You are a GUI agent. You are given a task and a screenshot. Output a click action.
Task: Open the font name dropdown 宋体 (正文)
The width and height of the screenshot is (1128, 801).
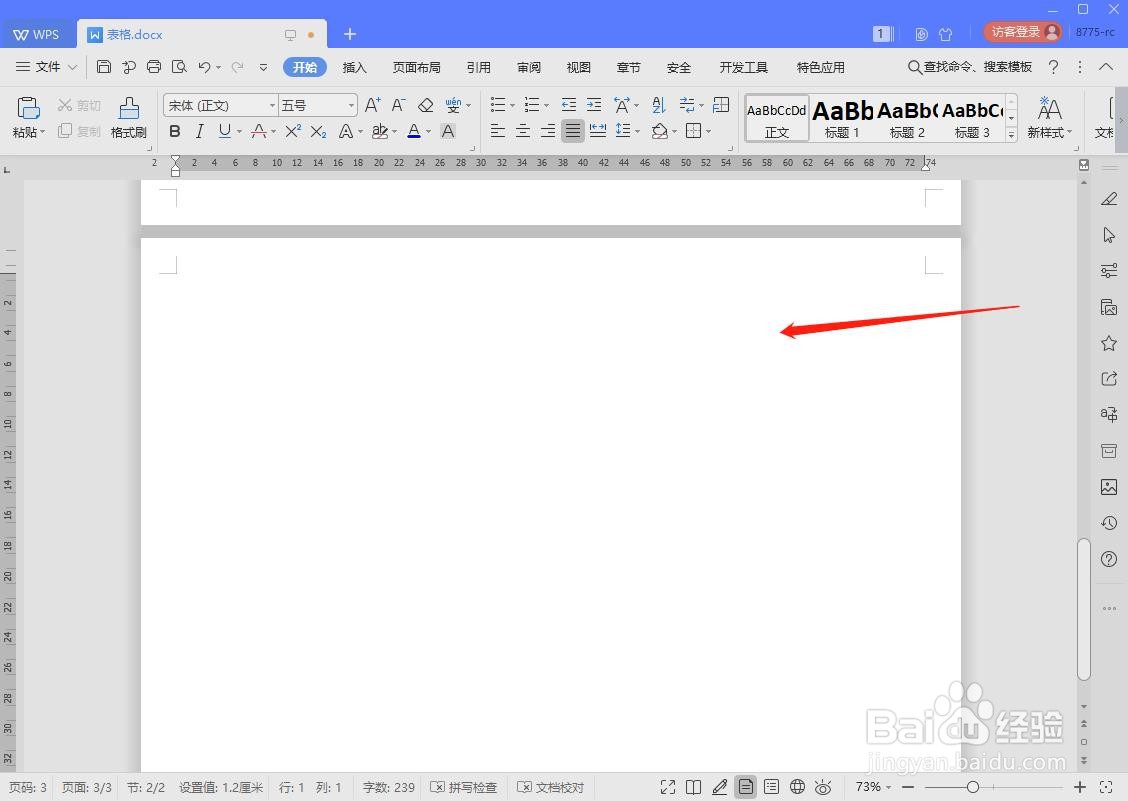(272, 106)
